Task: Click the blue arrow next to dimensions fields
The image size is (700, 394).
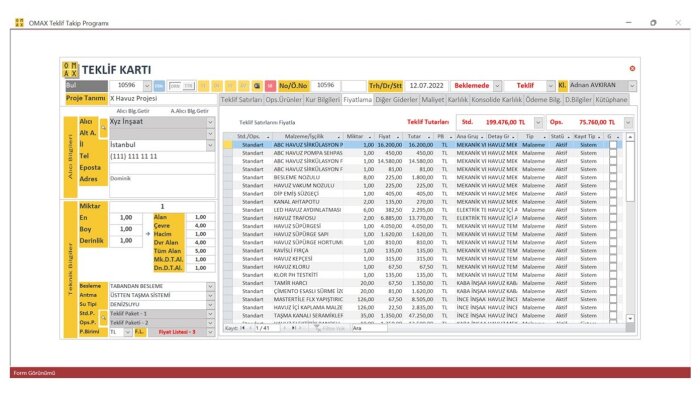Action: point(148,234)
